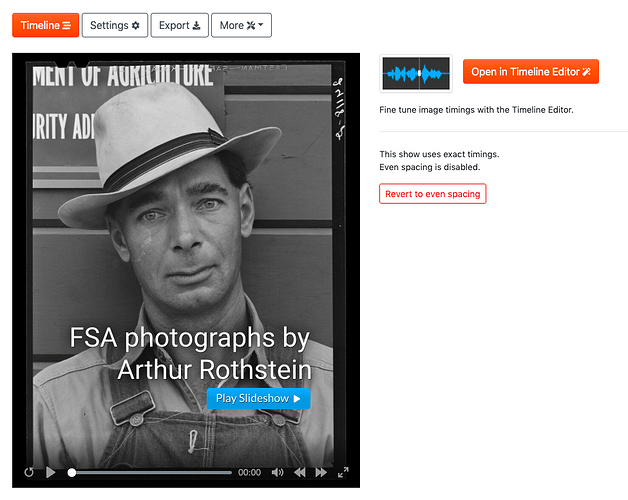Click the playback progress slider

coord(150,473)
